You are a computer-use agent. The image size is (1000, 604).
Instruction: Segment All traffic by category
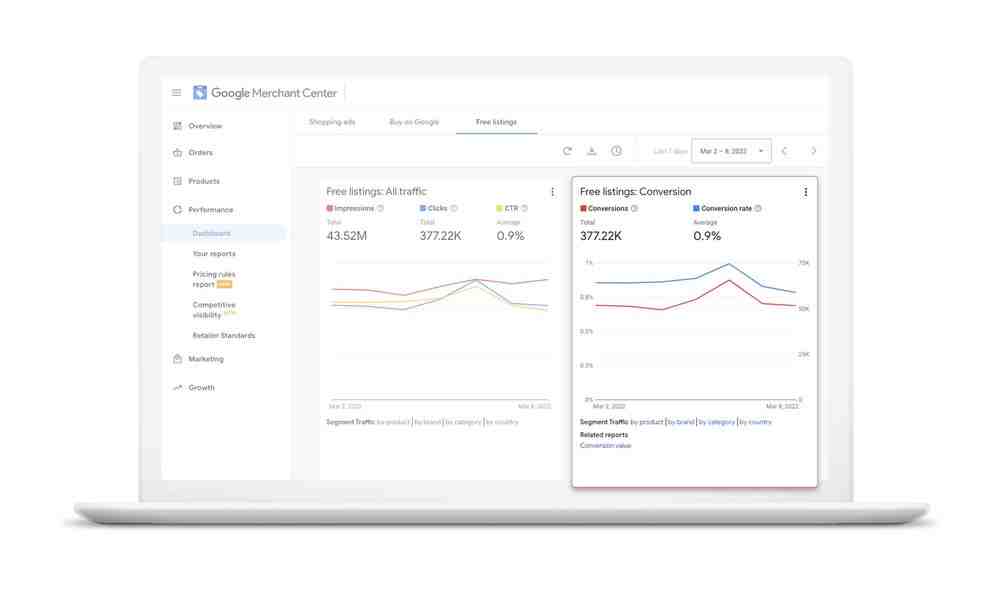pyautogui.click(x=463, y=422)
